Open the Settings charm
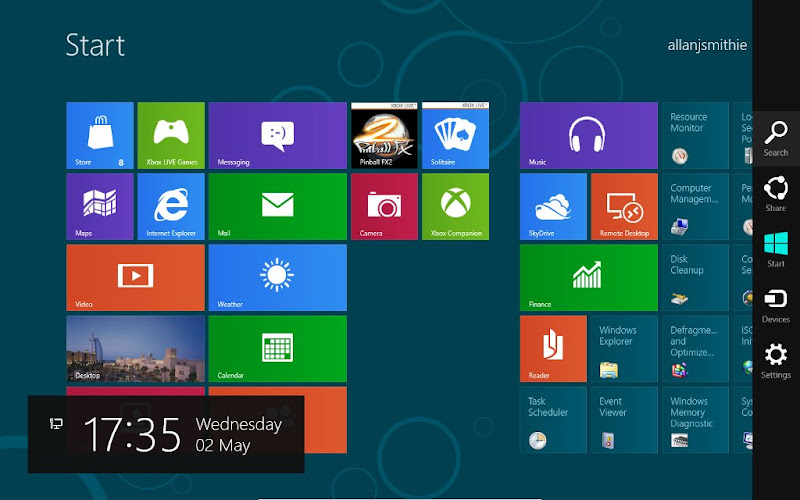Viewport: 800px width, 500px height. coord(776,361)
